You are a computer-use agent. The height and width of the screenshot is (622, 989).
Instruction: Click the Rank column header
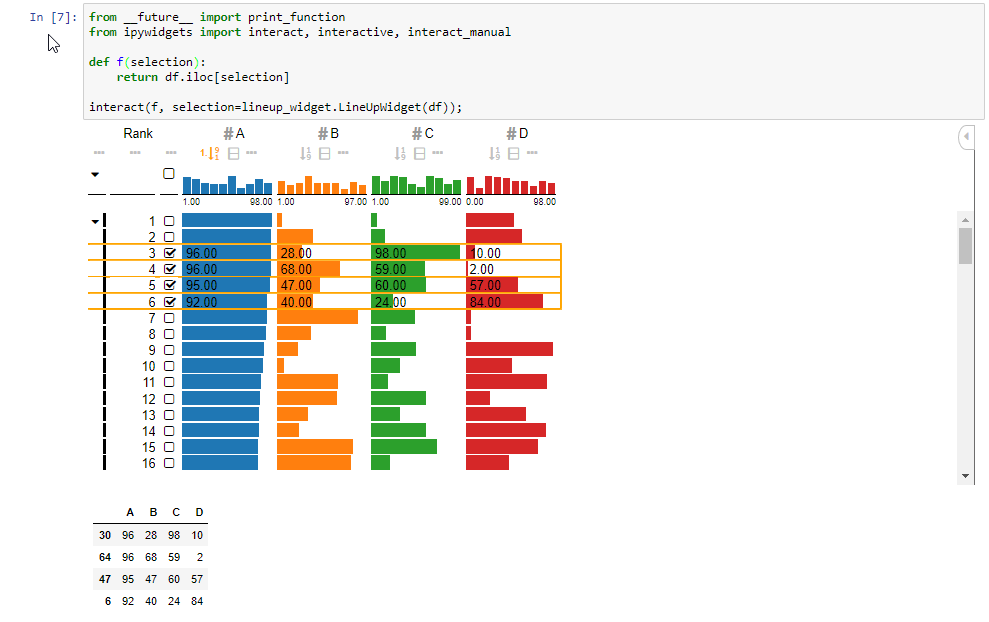pyautogui.click(x=138, y=134)
